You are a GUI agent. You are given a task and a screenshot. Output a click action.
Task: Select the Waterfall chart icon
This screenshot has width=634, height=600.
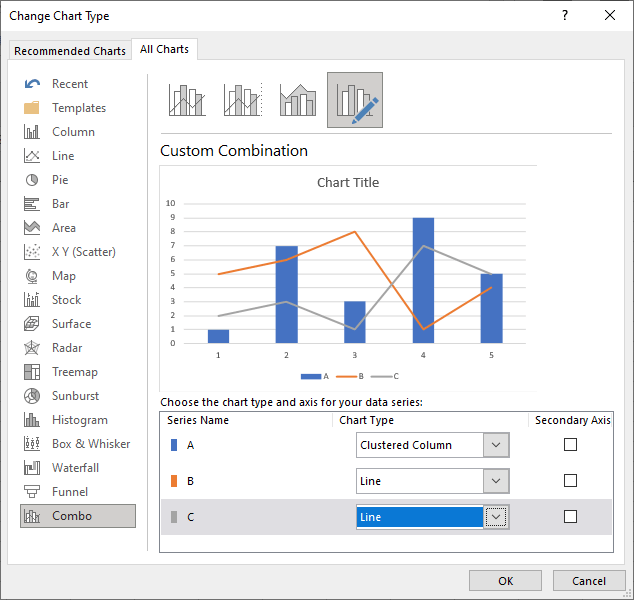32,468
